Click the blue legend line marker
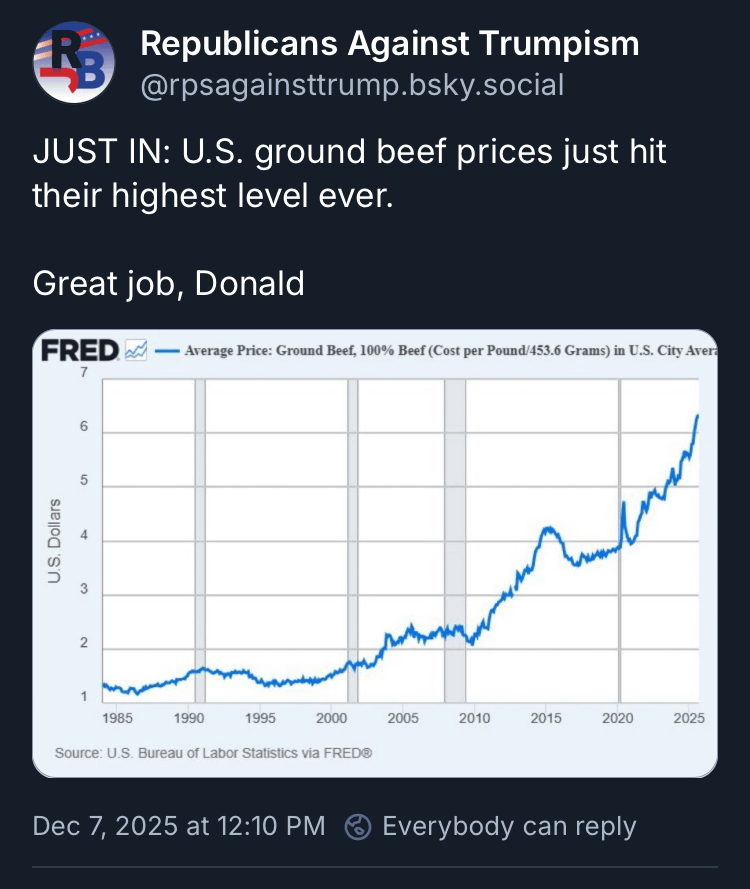The height and width of the screenshot is (889, 750). [x=168, y=352]
